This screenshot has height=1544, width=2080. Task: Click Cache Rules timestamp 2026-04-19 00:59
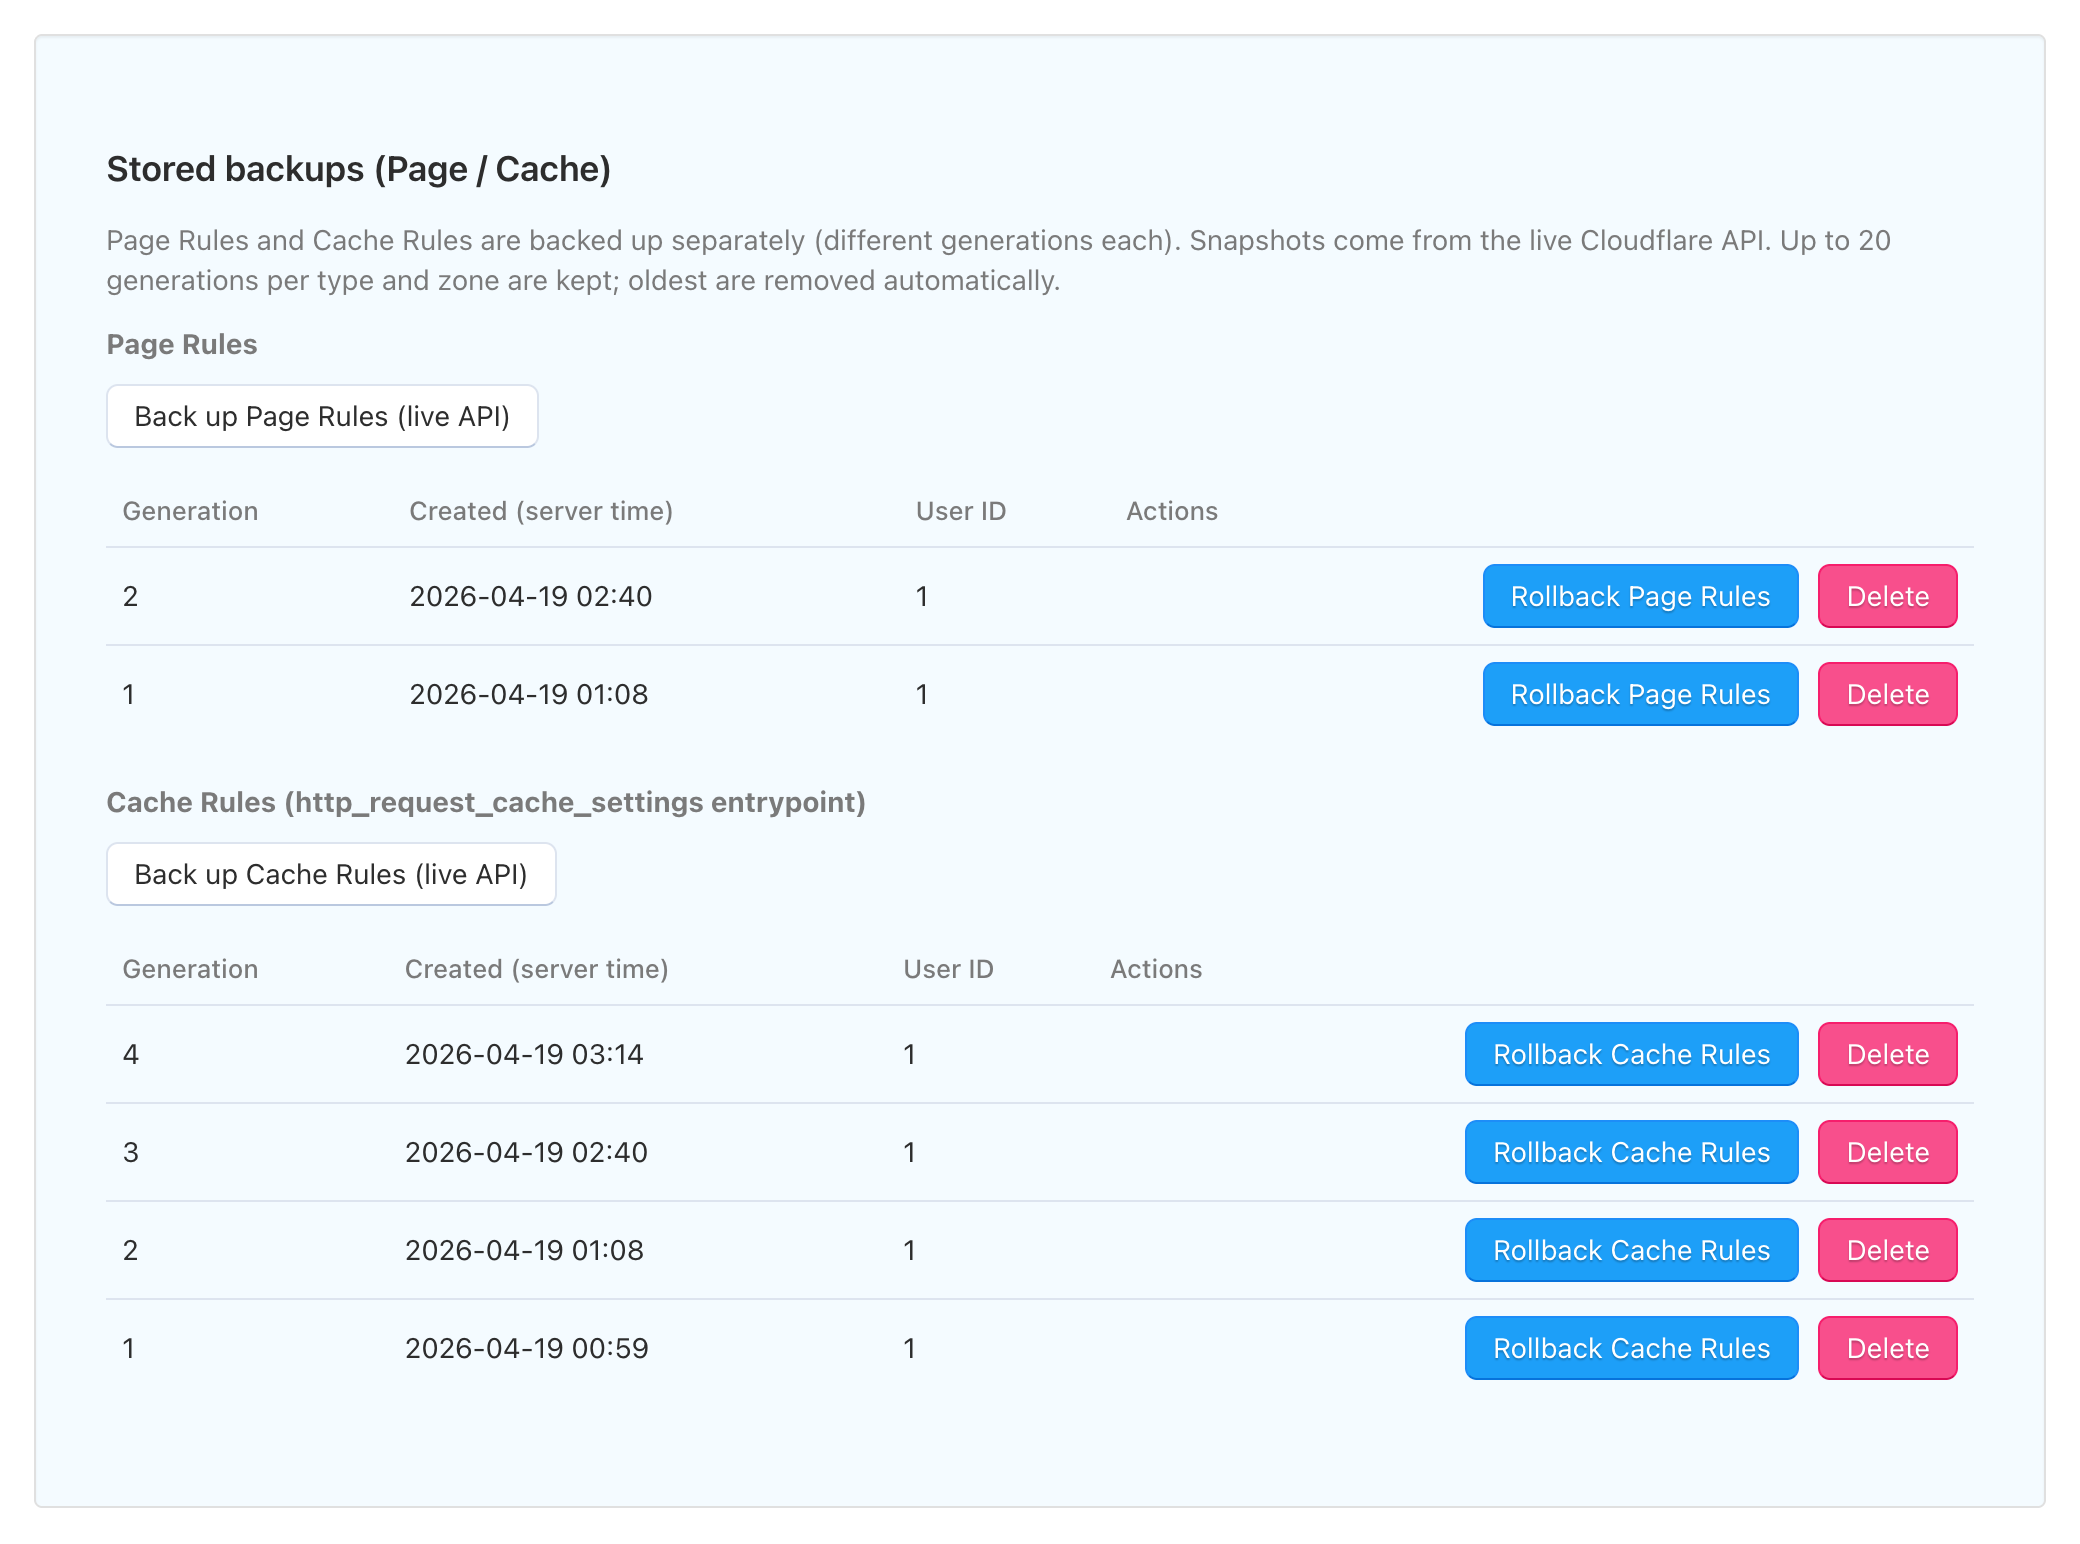[527, 1348]
